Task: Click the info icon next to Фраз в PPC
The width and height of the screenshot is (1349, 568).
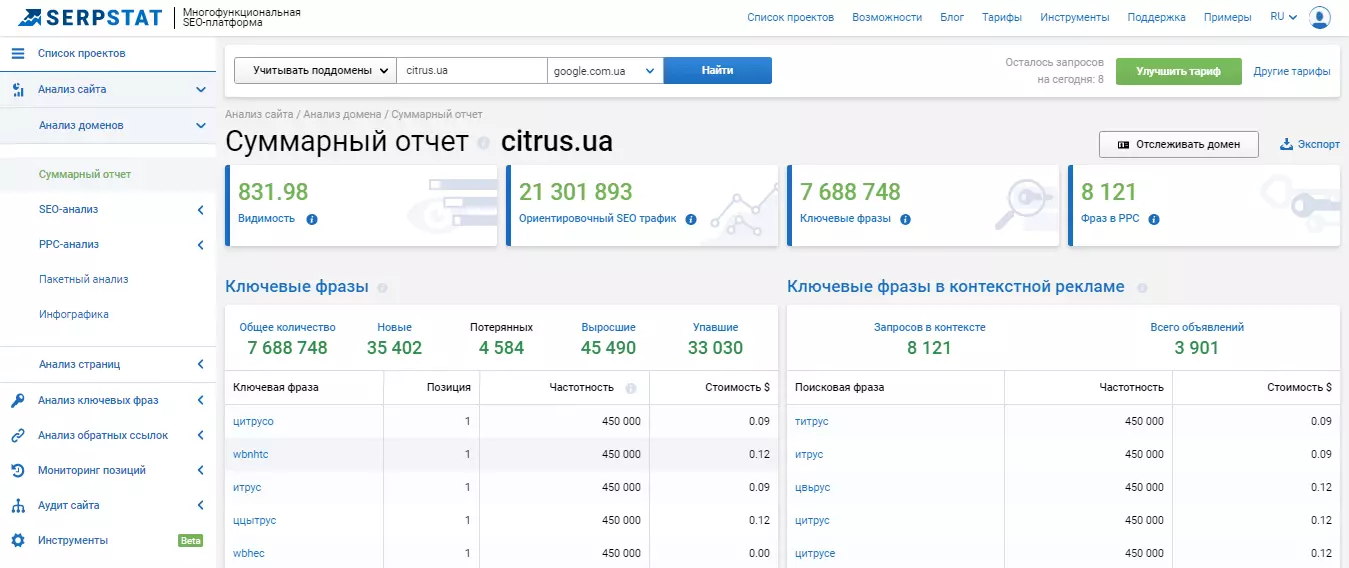Action: tap(1154, 219)
